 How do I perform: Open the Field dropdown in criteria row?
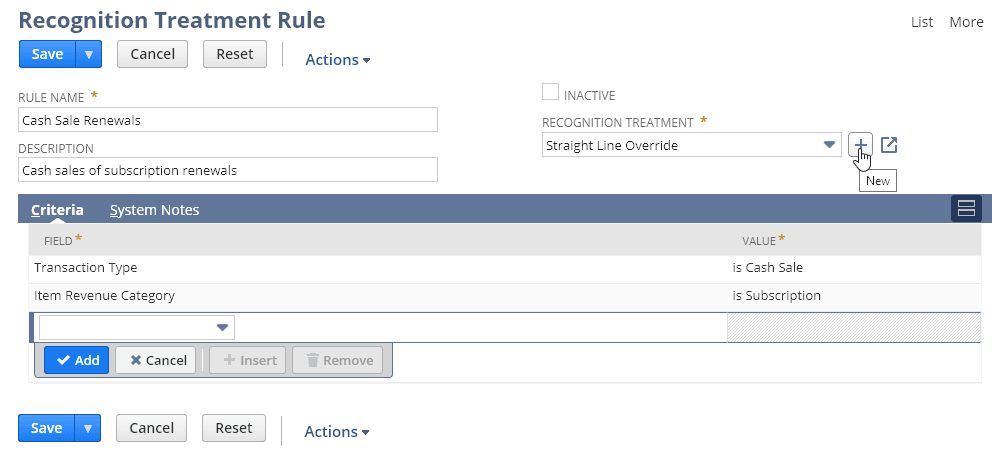click(x=222, y=327)
